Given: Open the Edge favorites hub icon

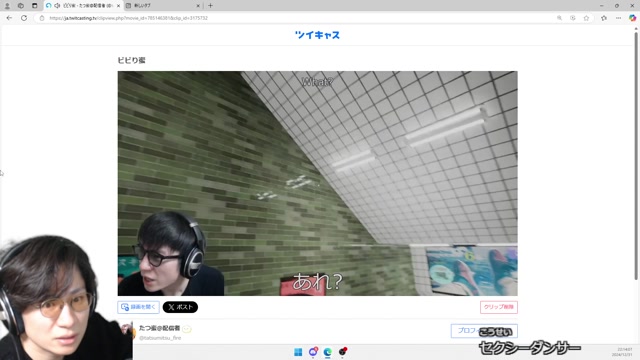Looking at the screenshot, I should (604, 18).
